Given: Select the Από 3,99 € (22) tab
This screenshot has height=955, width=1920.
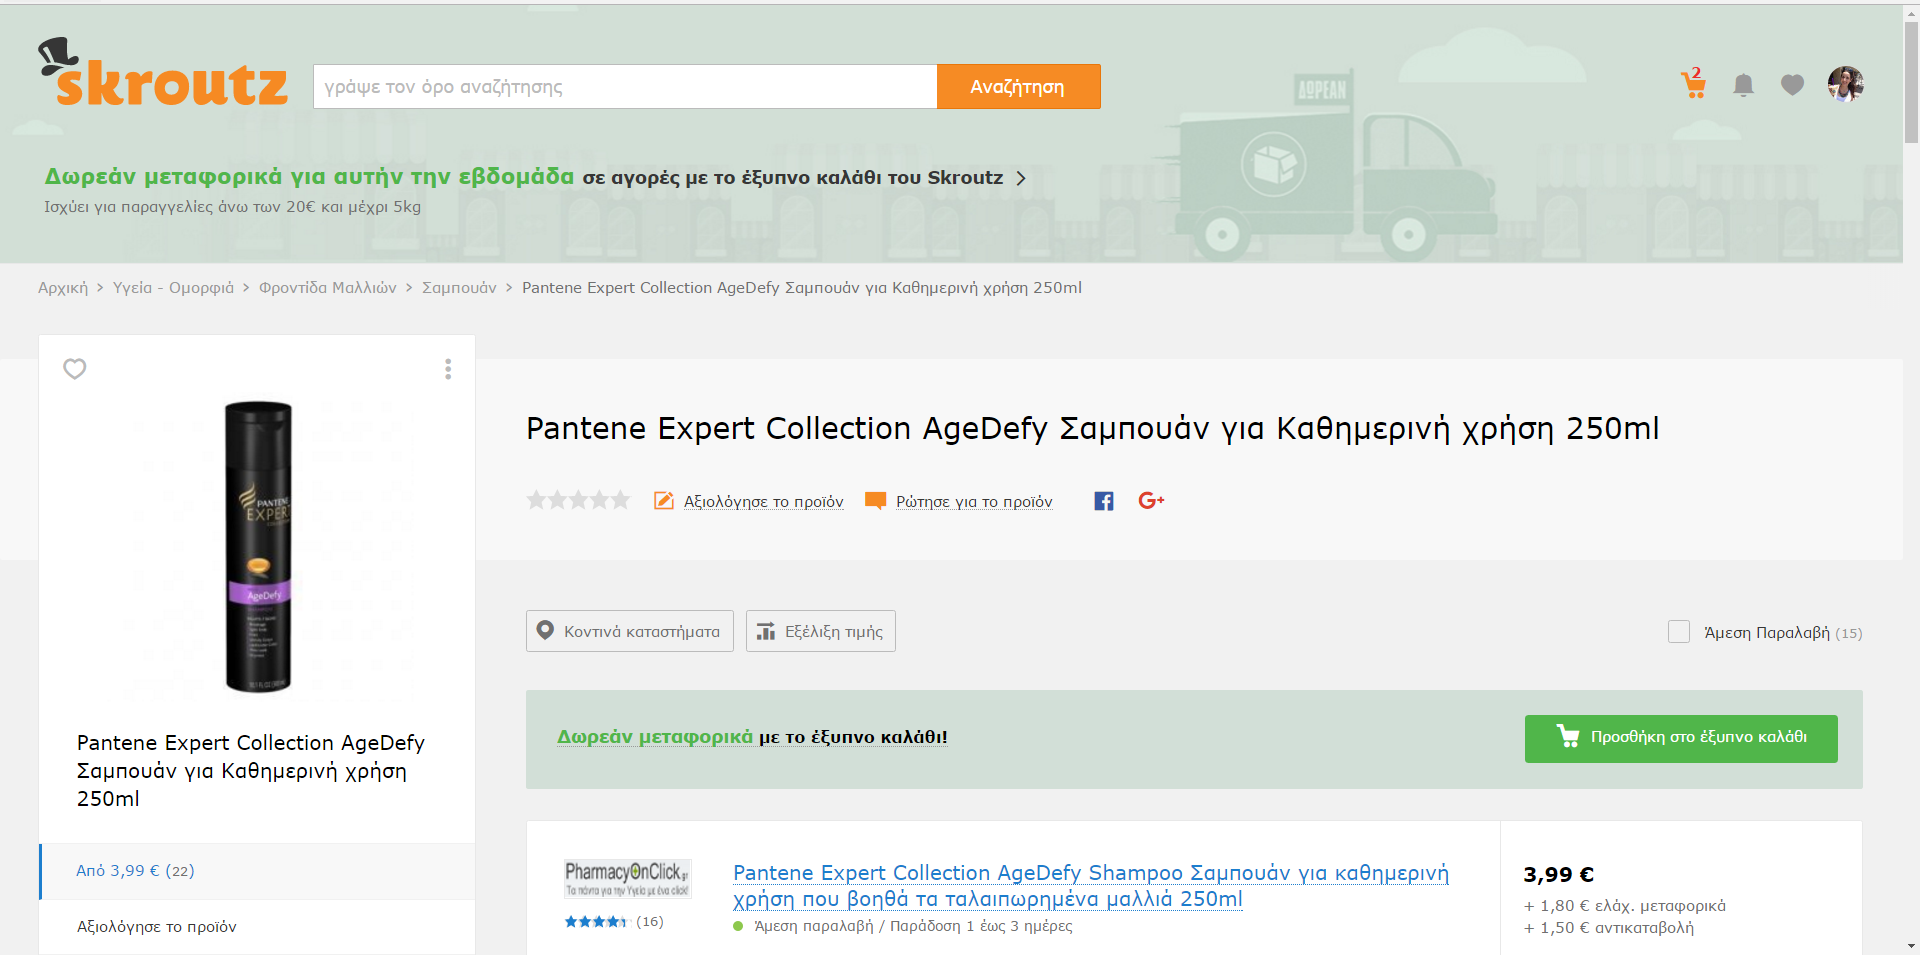Looking at the screenshot, I should click(257, 871).
